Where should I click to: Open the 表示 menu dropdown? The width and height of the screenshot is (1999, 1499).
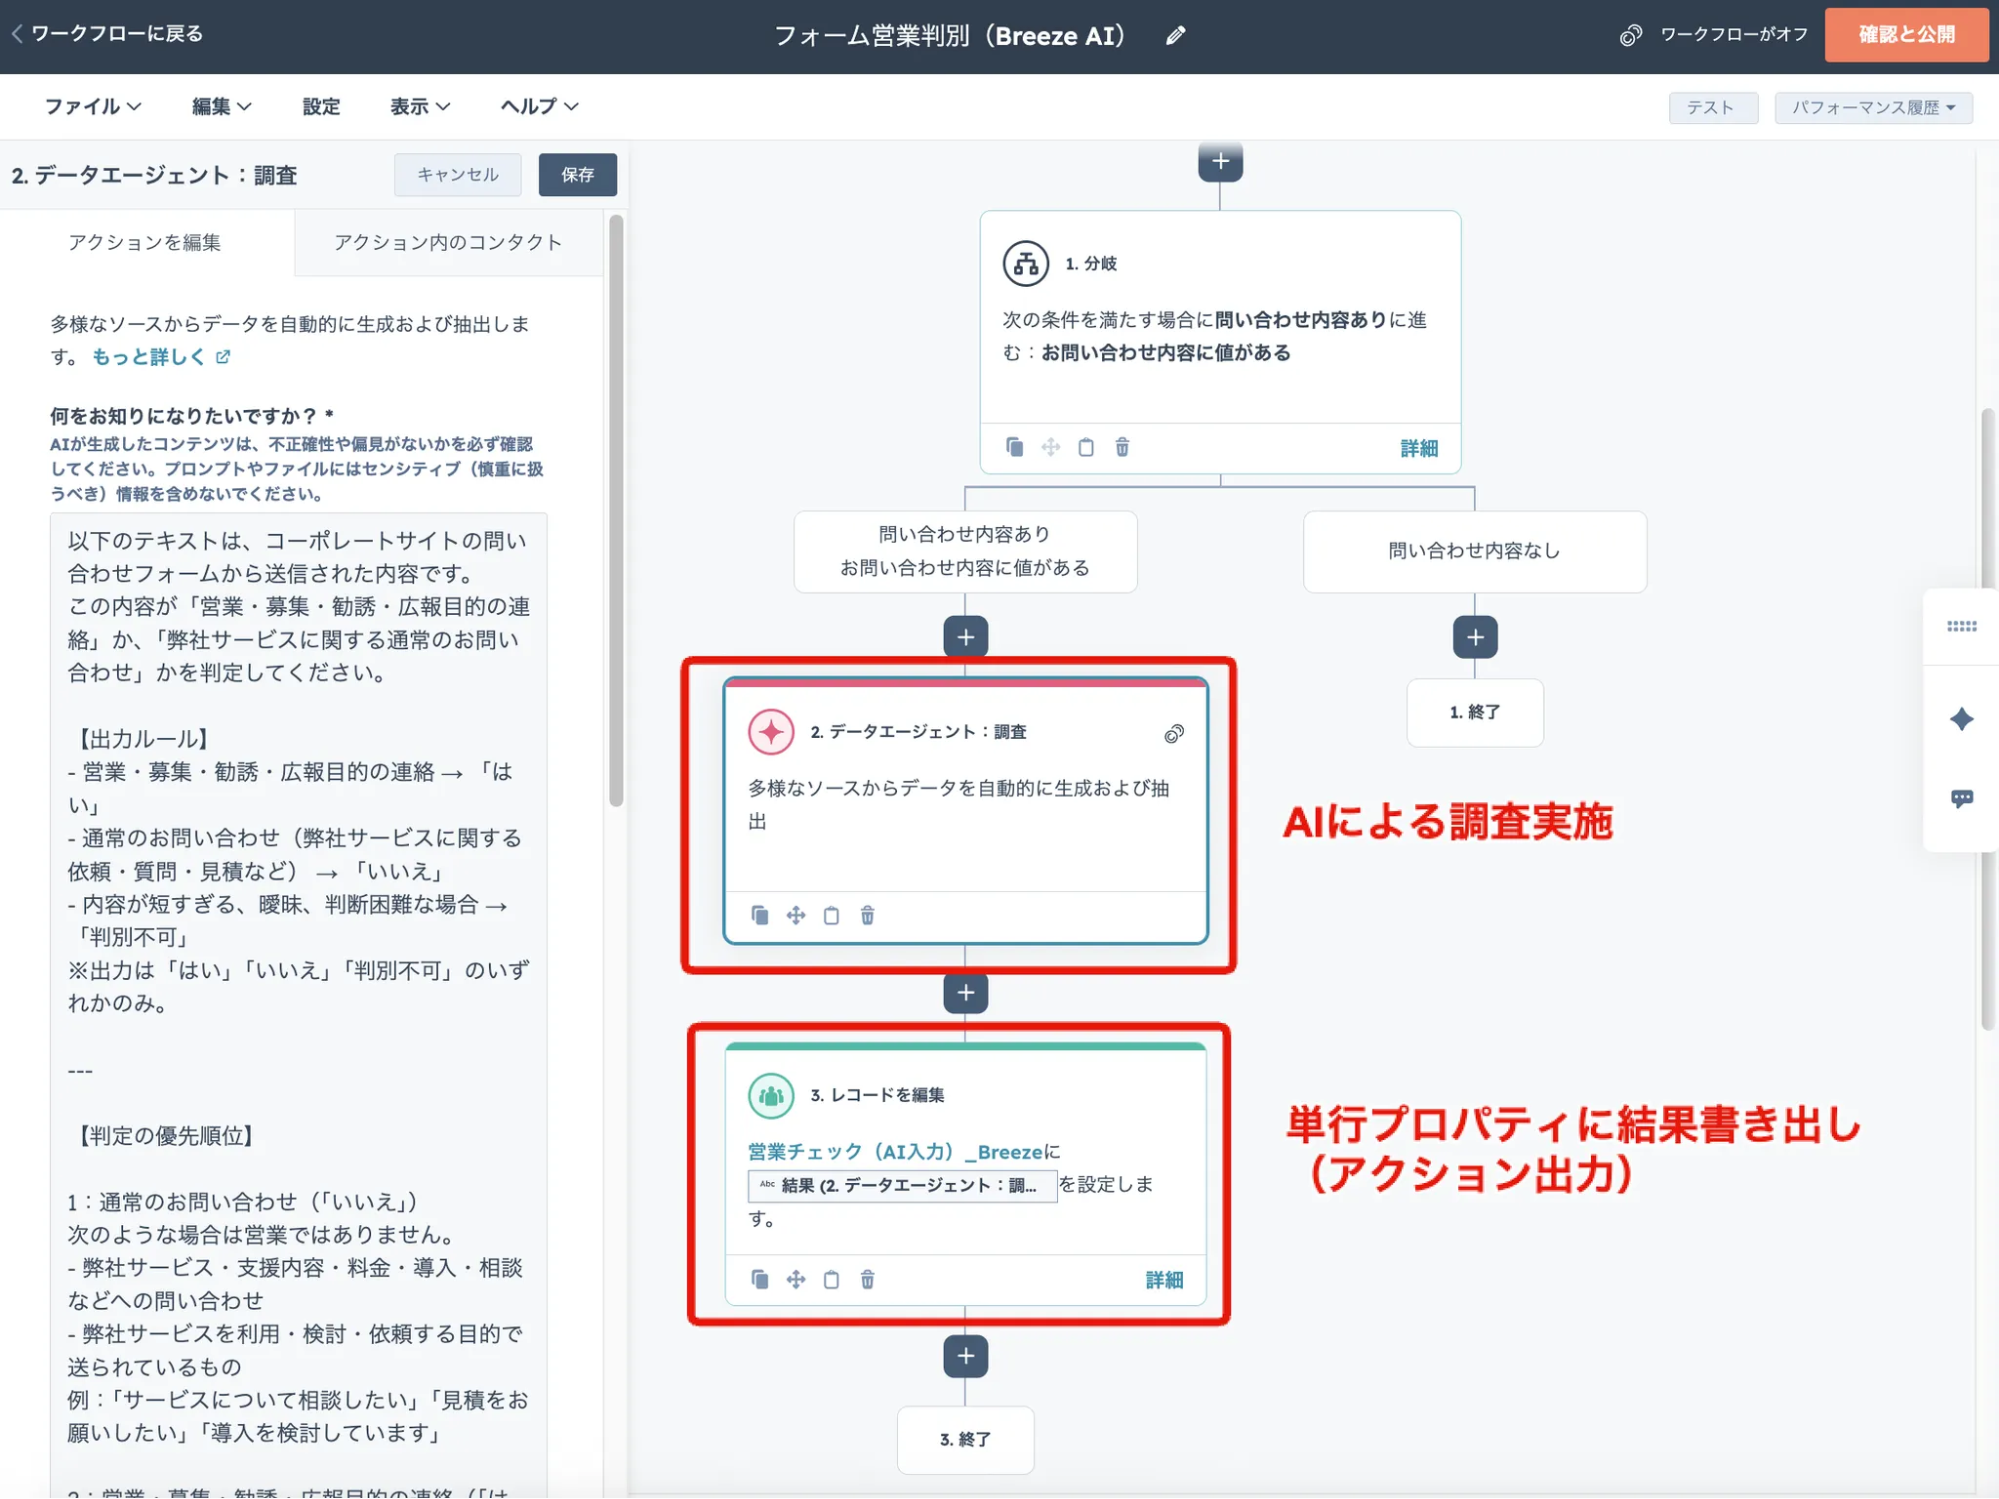pos(419,106)
